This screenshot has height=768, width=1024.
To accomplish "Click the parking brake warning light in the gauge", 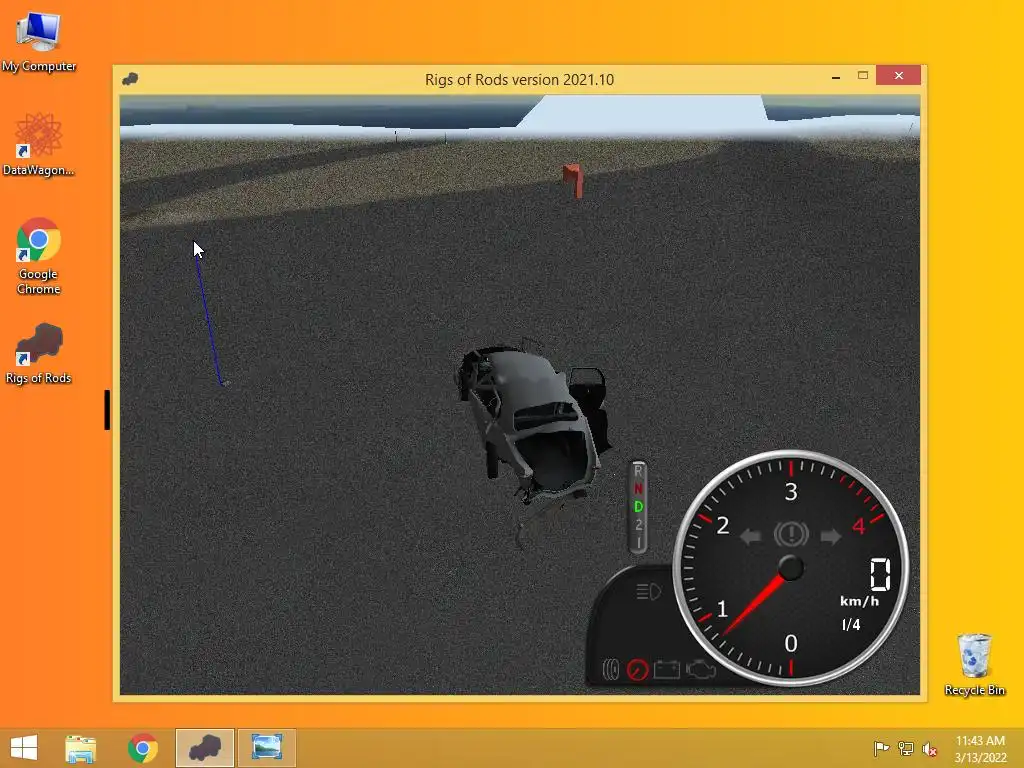I will pos(791,534).
